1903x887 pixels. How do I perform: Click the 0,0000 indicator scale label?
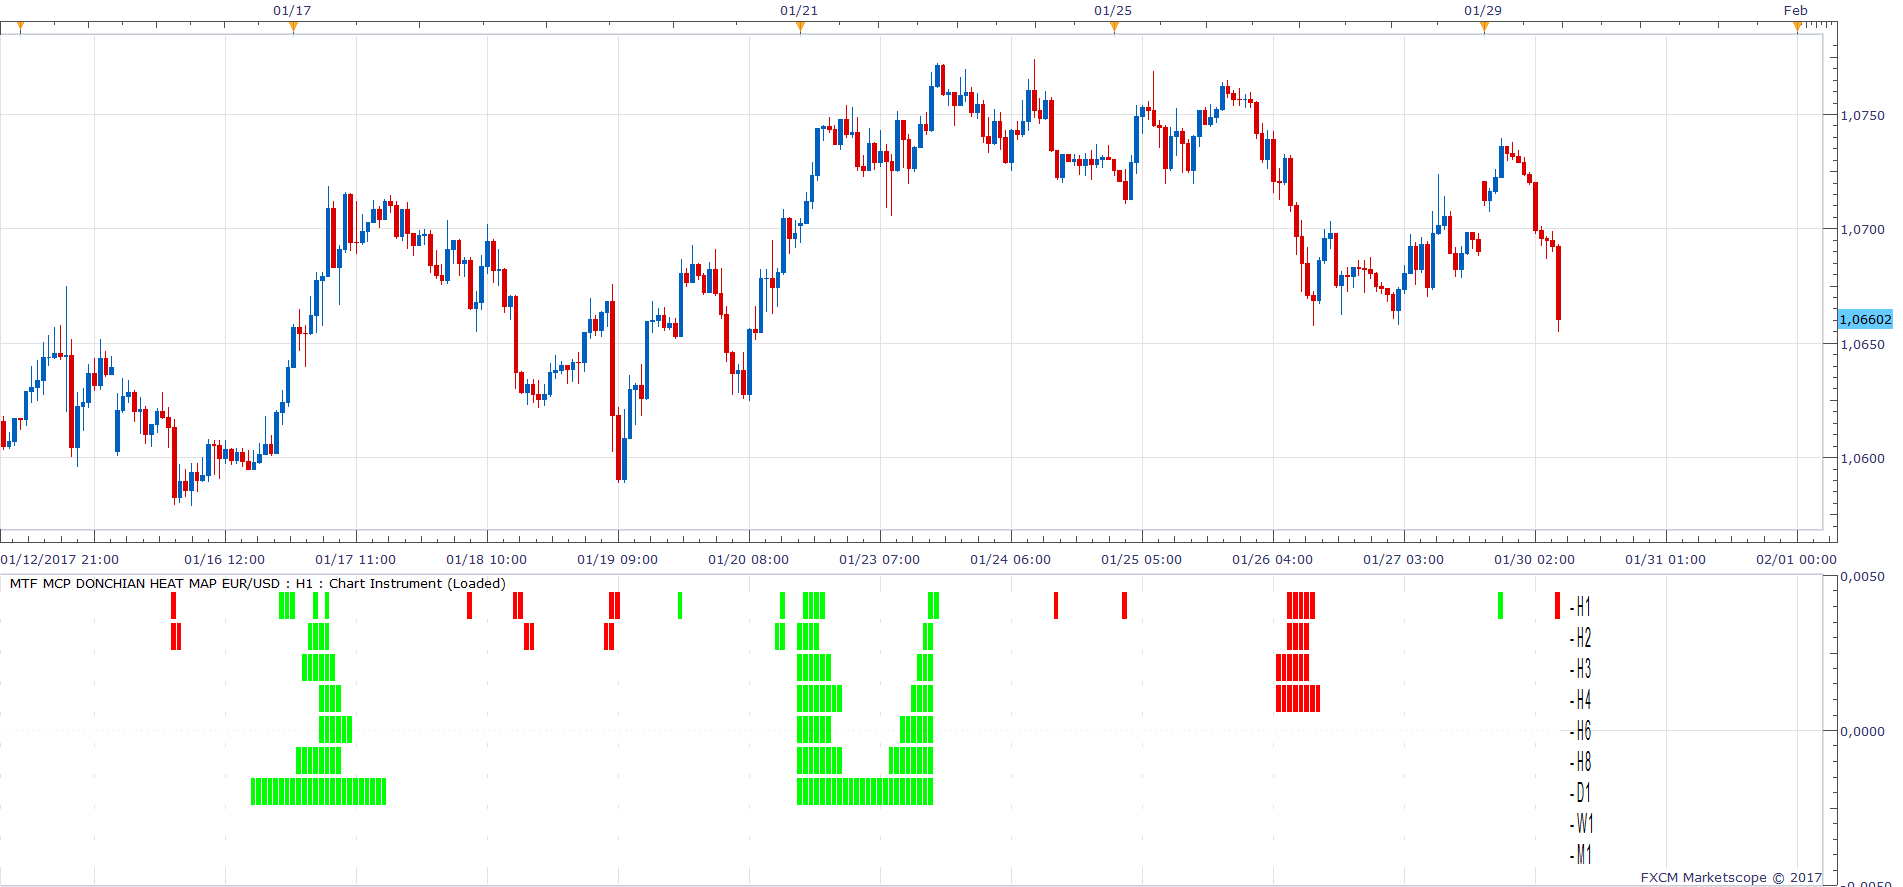tap(1863, 731)
